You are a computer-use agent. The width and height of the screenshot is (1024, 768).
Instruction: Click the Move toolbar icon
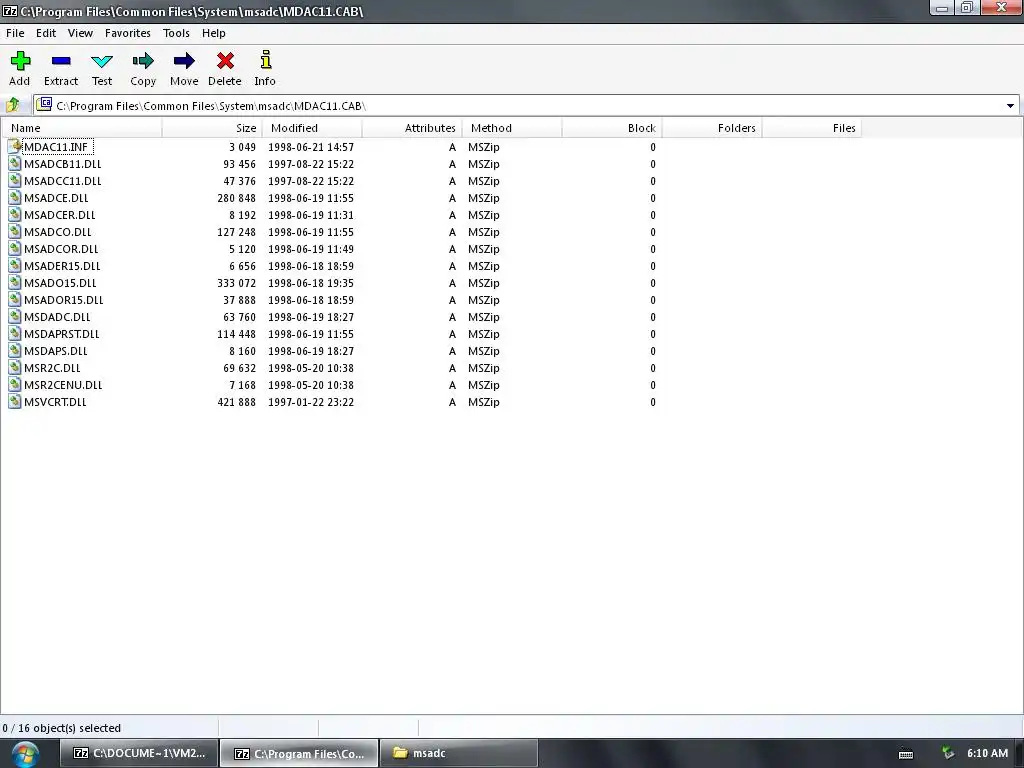[184, 61]
